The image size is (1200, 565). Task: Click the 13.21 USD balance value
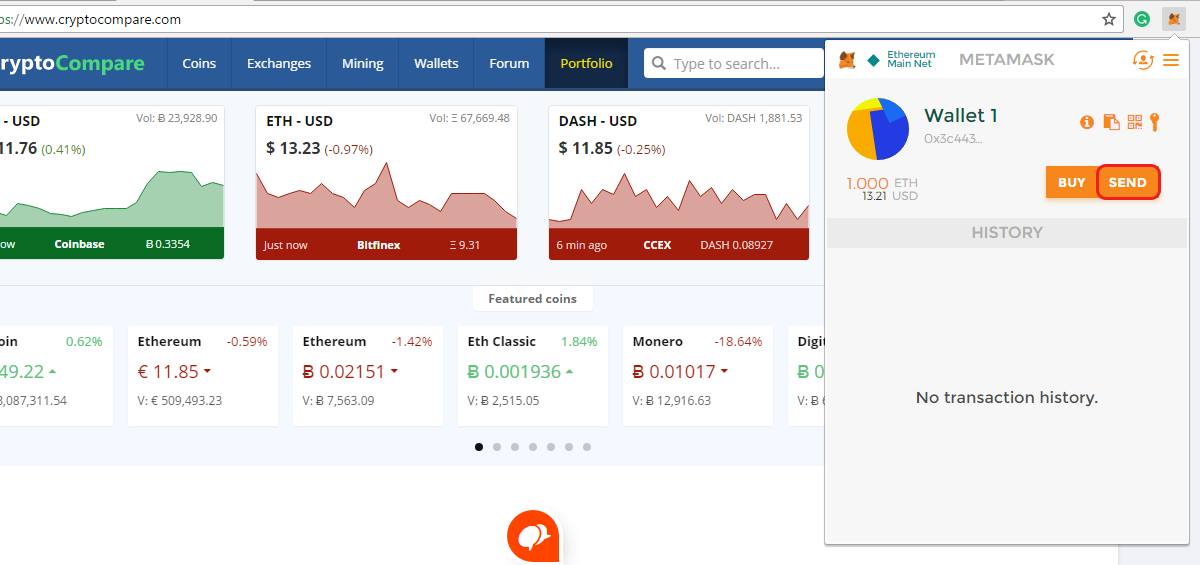pyautogui.click(x=890, y=196)
